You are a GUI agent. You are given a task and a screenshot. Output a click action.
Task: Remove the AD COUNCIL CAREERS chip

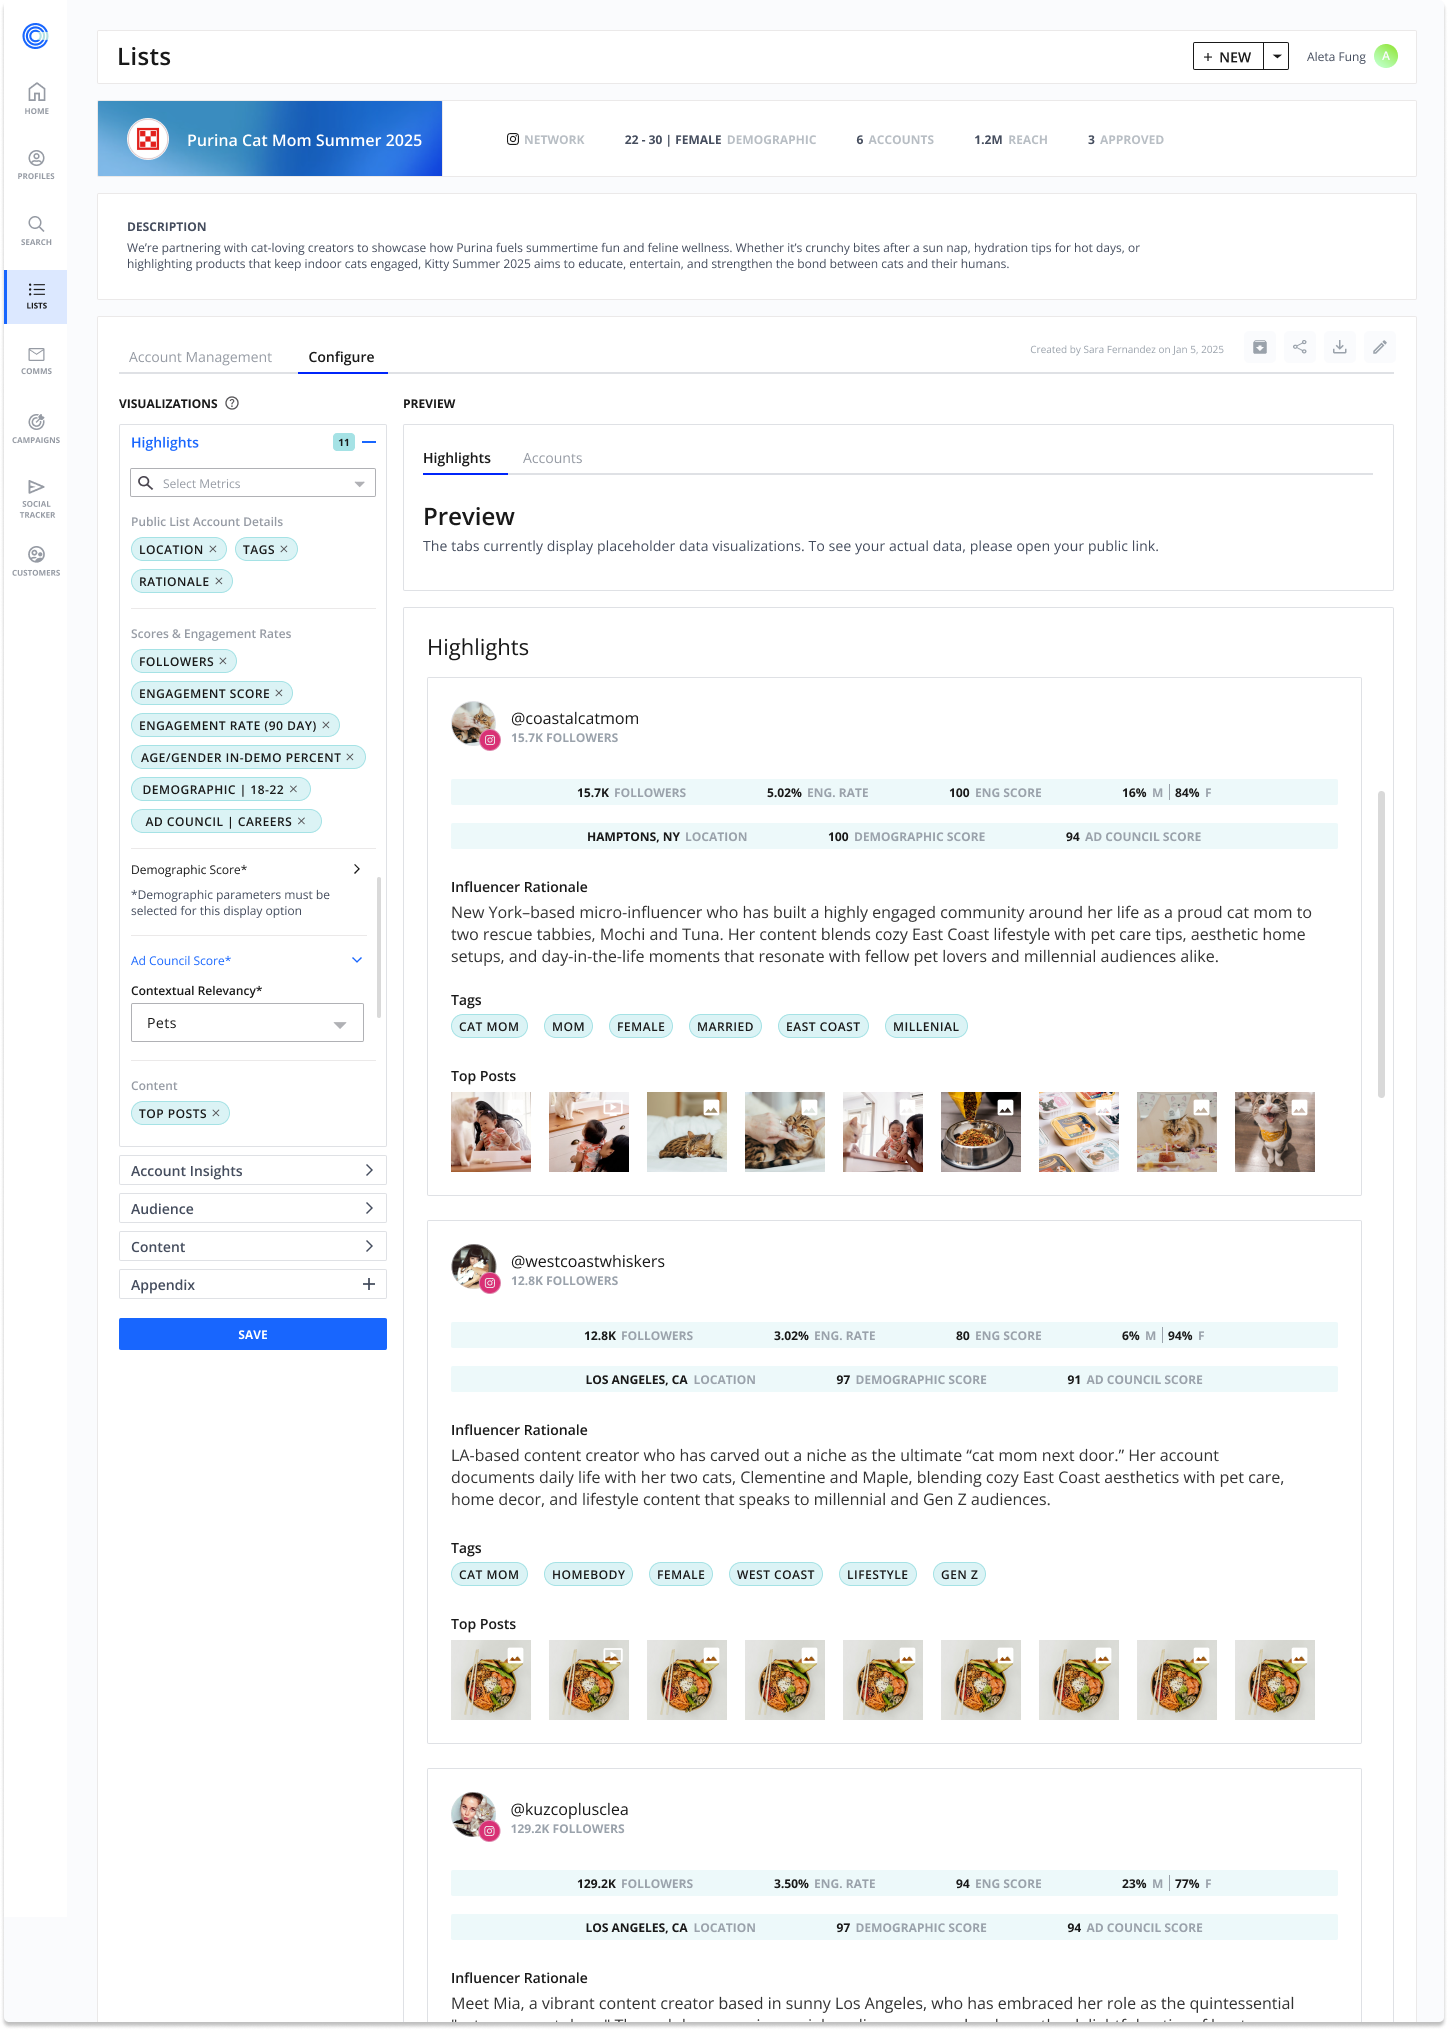point(302,821)
